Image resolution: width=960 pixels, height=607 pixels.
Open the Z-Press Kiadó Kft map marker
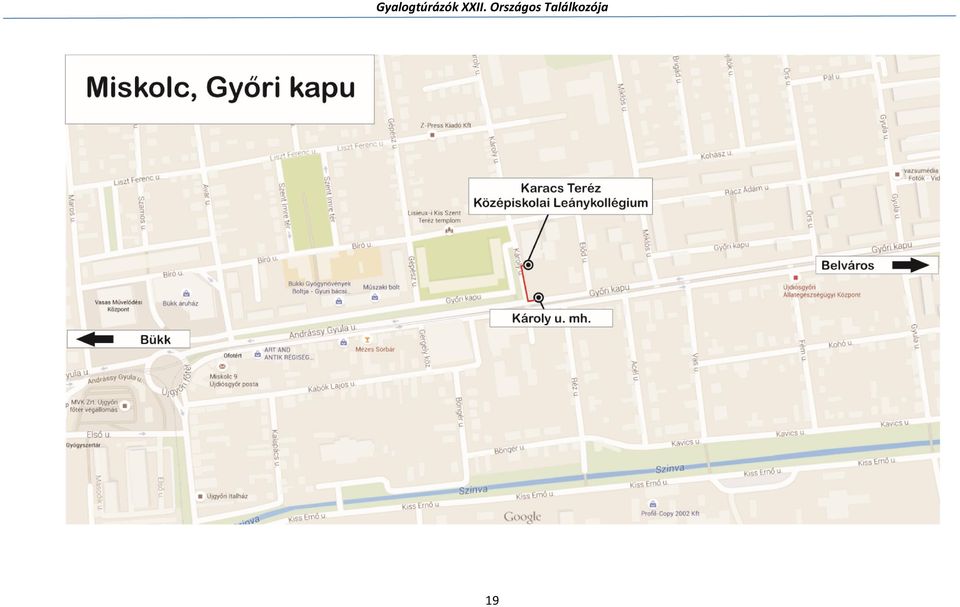pyautogui.click(x=432, y=135)
